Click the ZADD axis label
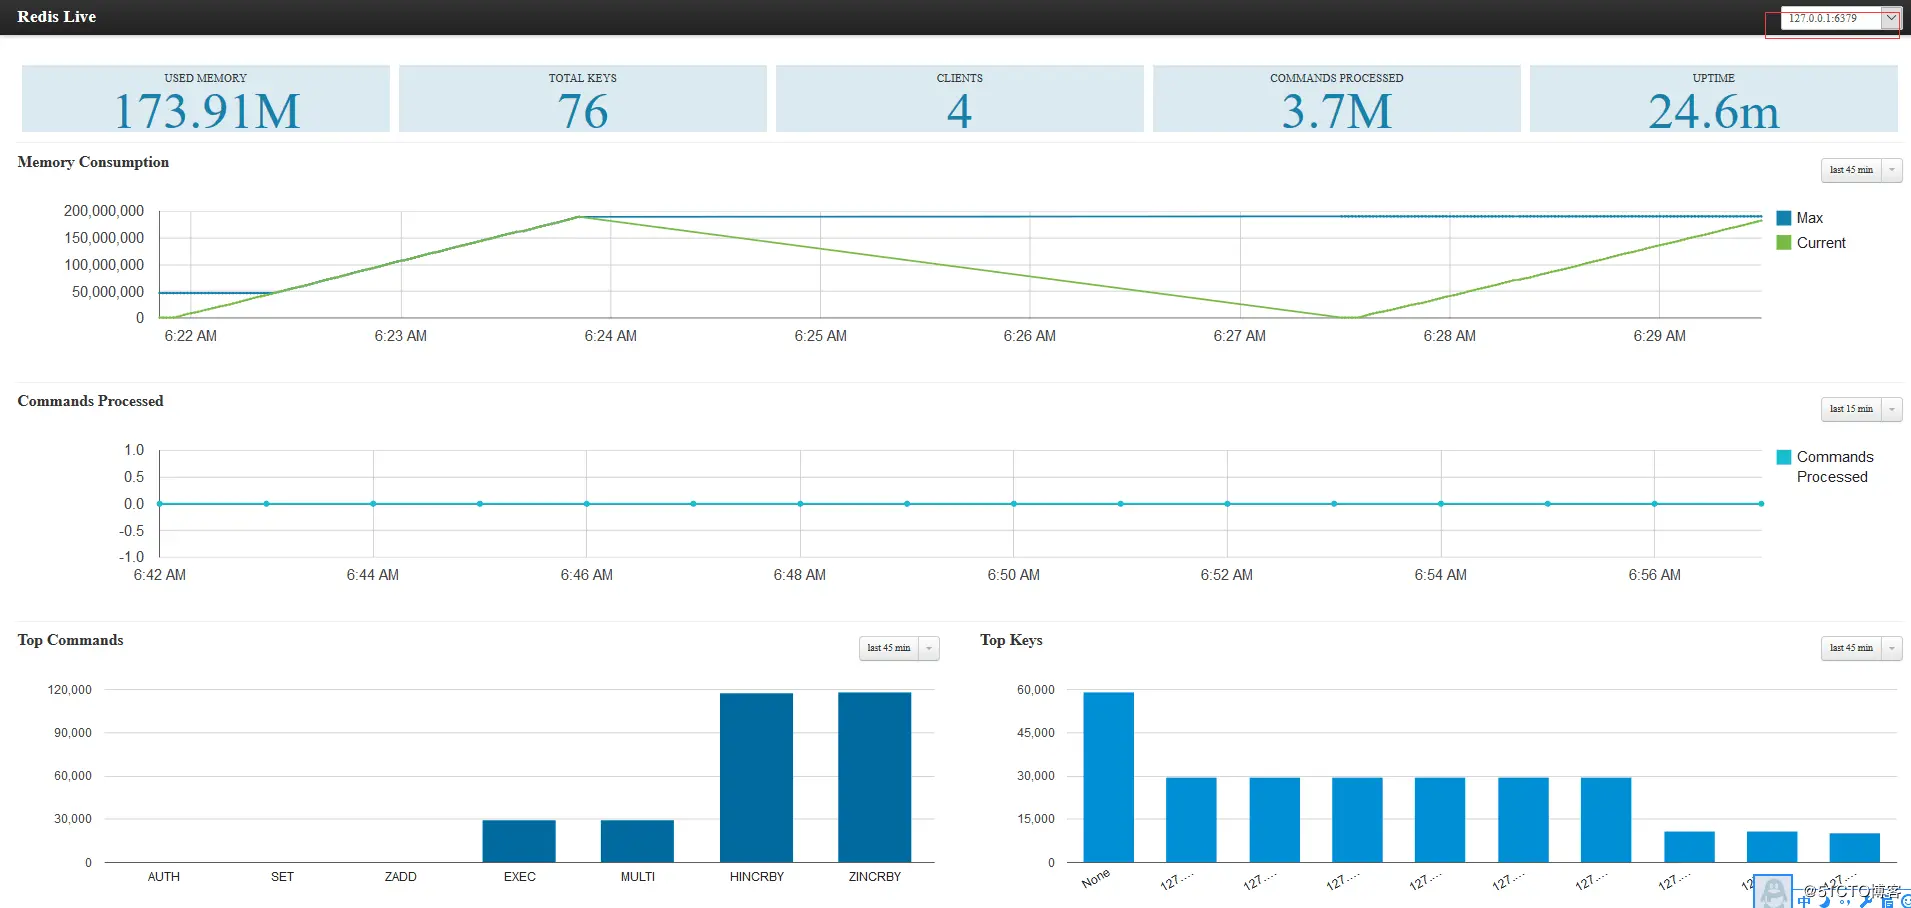The image size is (1911, 908). [401, 877]
